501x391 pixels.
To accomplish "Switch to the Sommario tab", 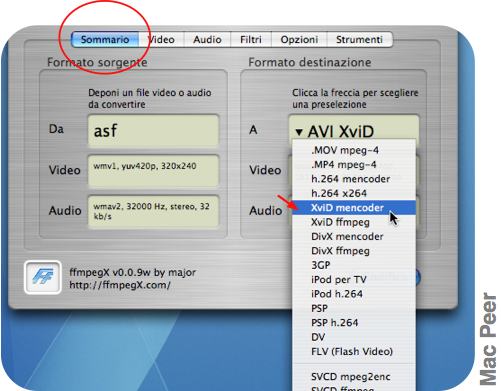I will pyautogui.click(x=105, y=40).
